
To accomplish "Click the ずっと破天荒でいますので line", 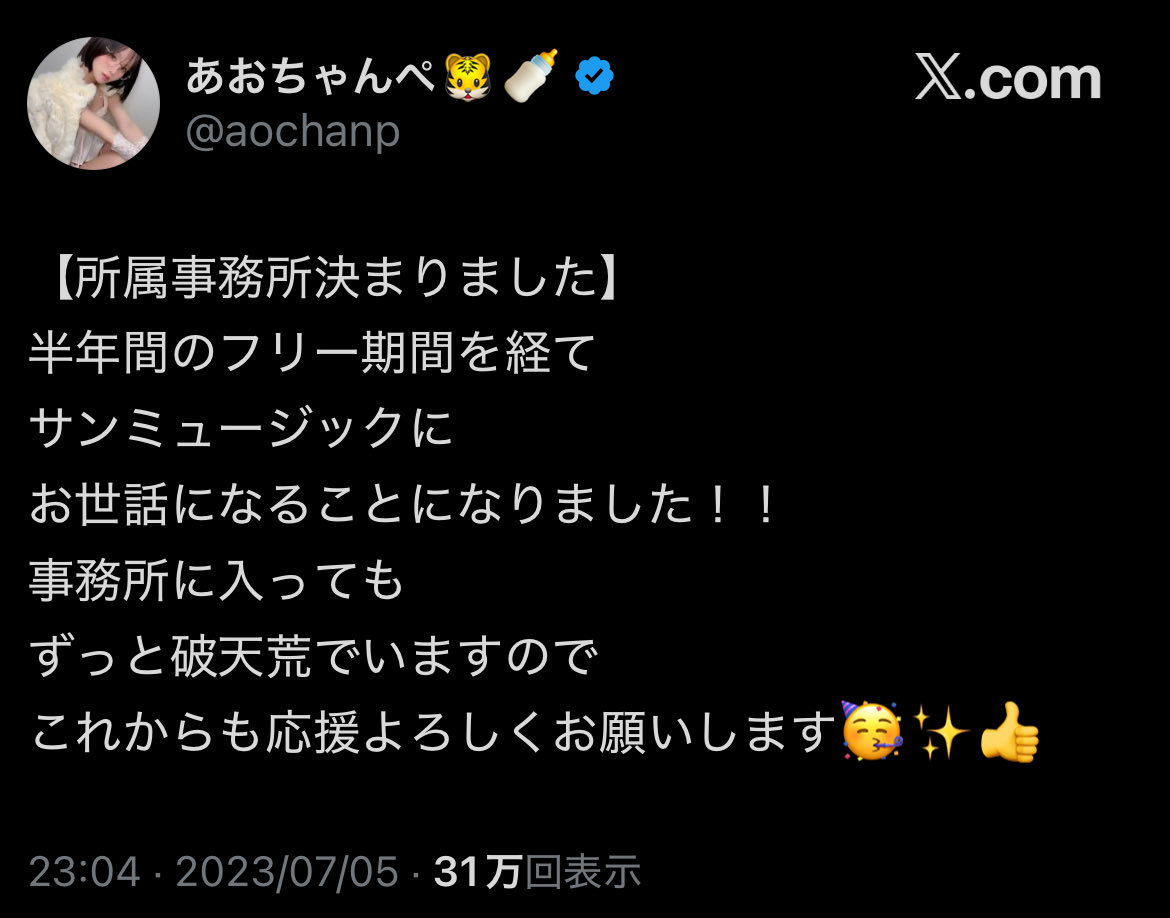I will click(314, 656).
